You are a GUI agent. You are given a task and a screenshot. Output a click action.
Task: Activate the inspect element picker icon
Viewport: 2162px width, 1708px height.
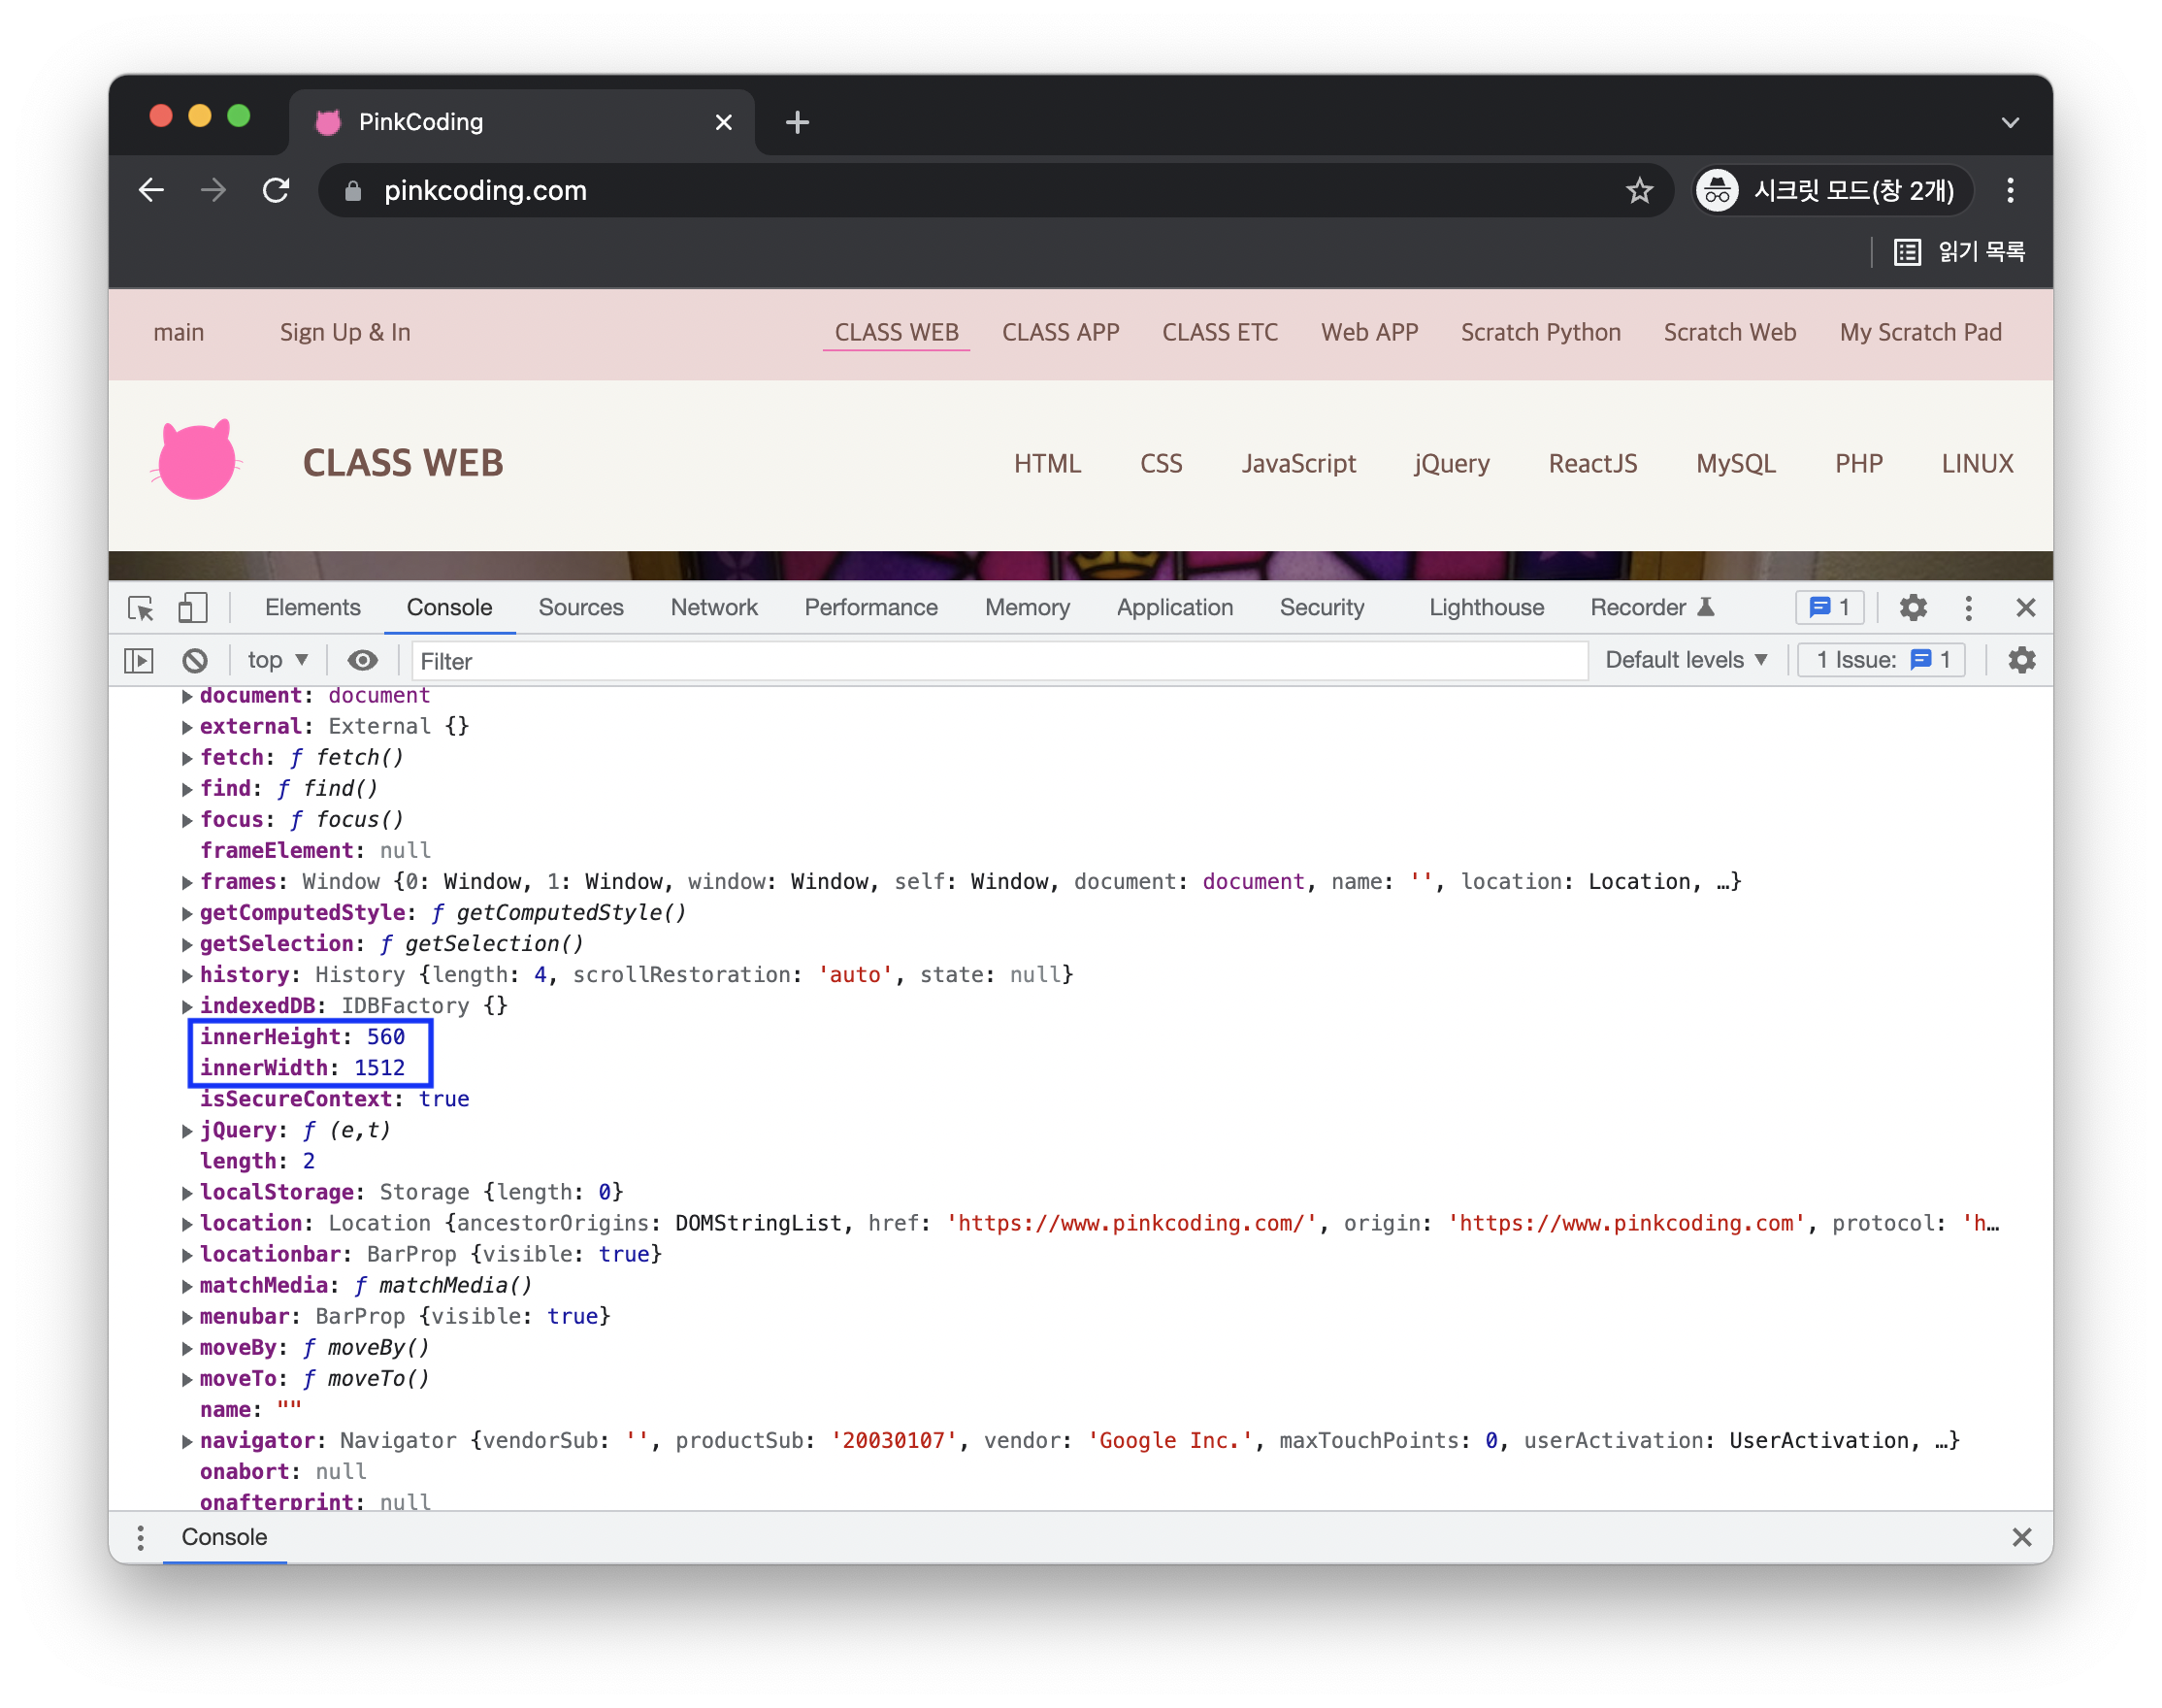click(141, 607)
